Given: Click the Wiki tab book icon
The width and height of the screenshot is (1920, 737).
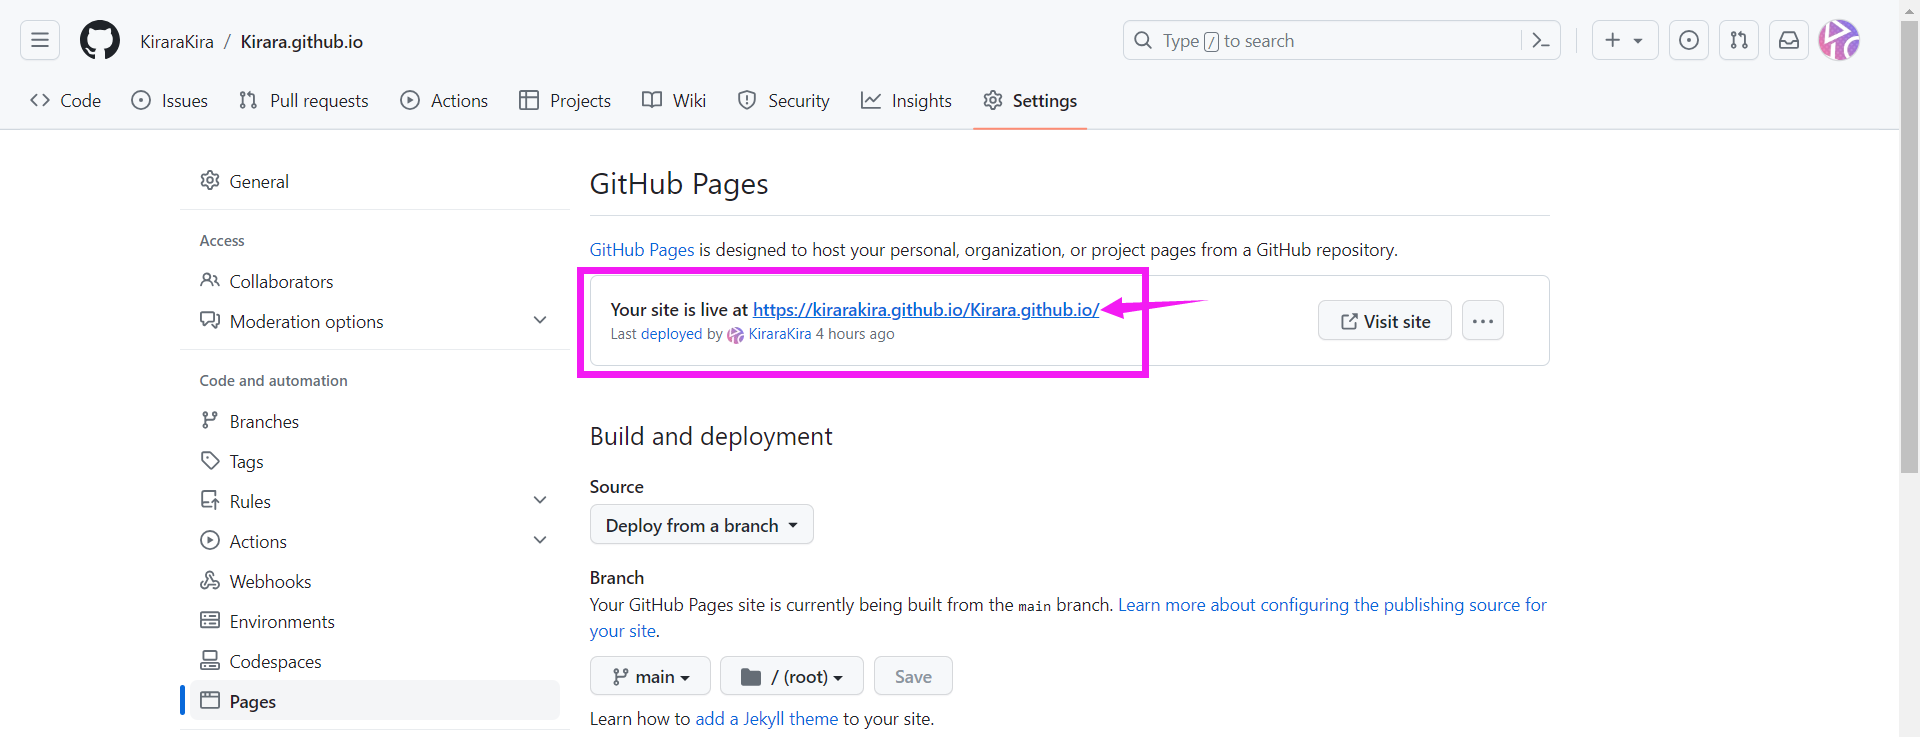Looking at the screenshot, I should [x=652, y=100].
